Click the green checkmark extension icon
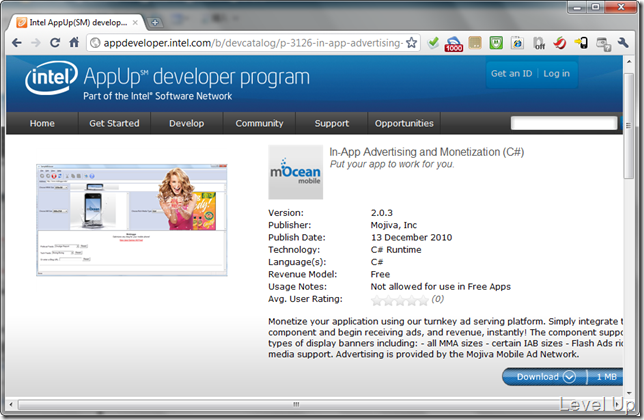644x420 pixels. click(433, 42)
